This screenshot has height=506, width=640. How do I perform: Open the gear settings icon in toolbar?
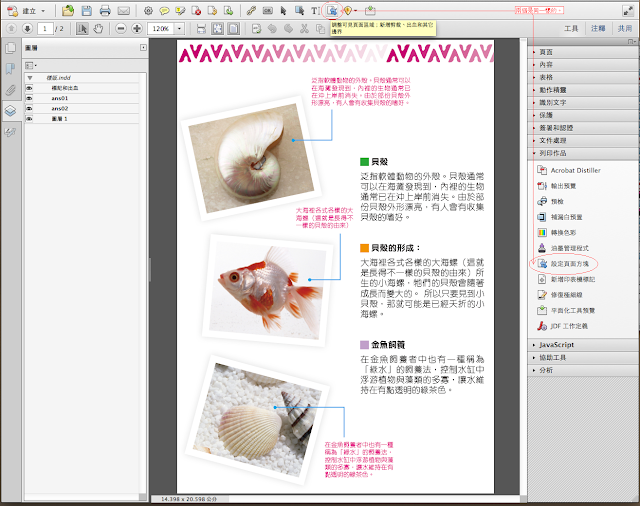pos(149,11)
